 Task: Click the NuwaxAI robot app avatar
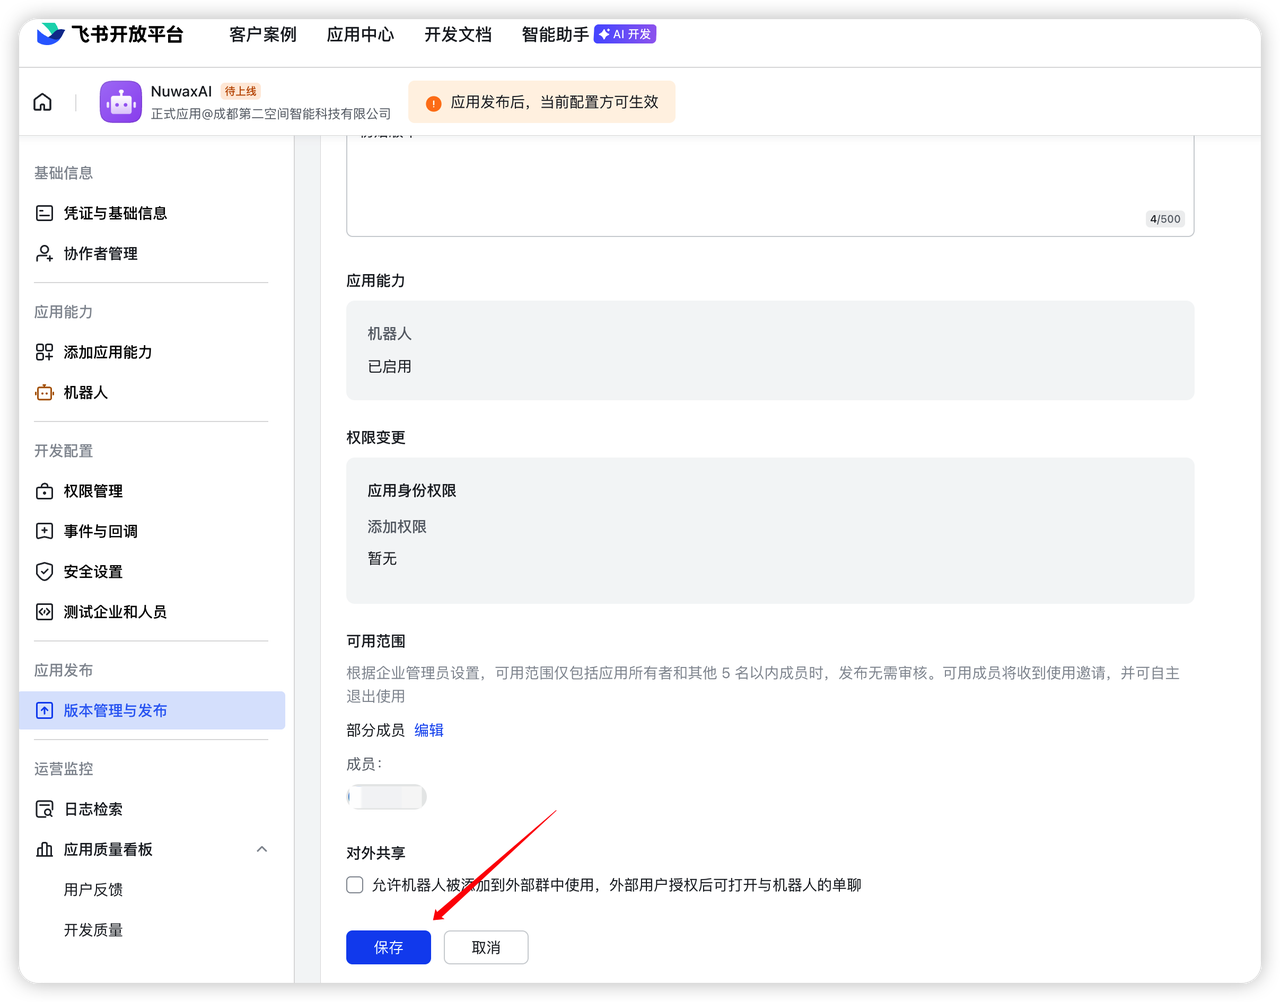121,102
